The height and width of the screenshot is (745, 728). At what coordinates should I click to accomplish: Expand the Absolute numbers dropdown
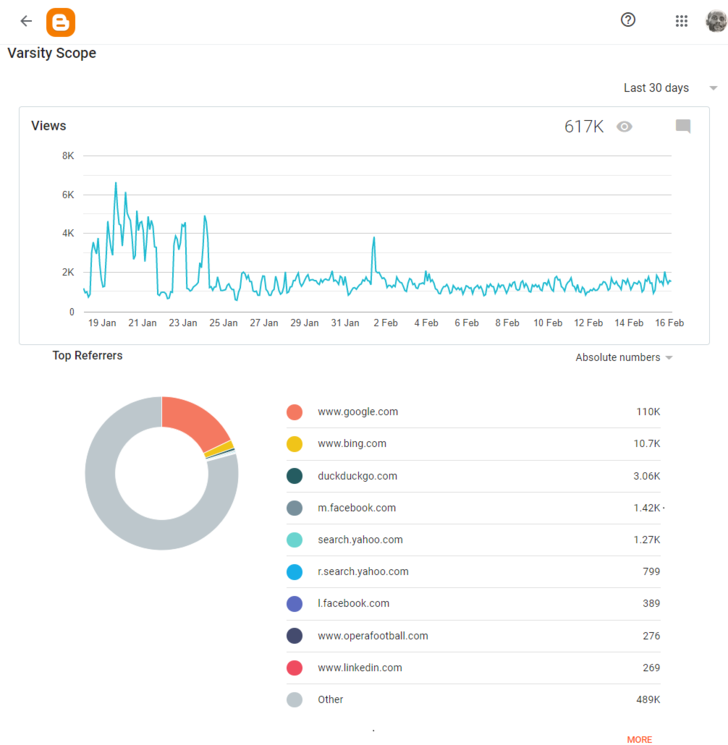[624, 357]
